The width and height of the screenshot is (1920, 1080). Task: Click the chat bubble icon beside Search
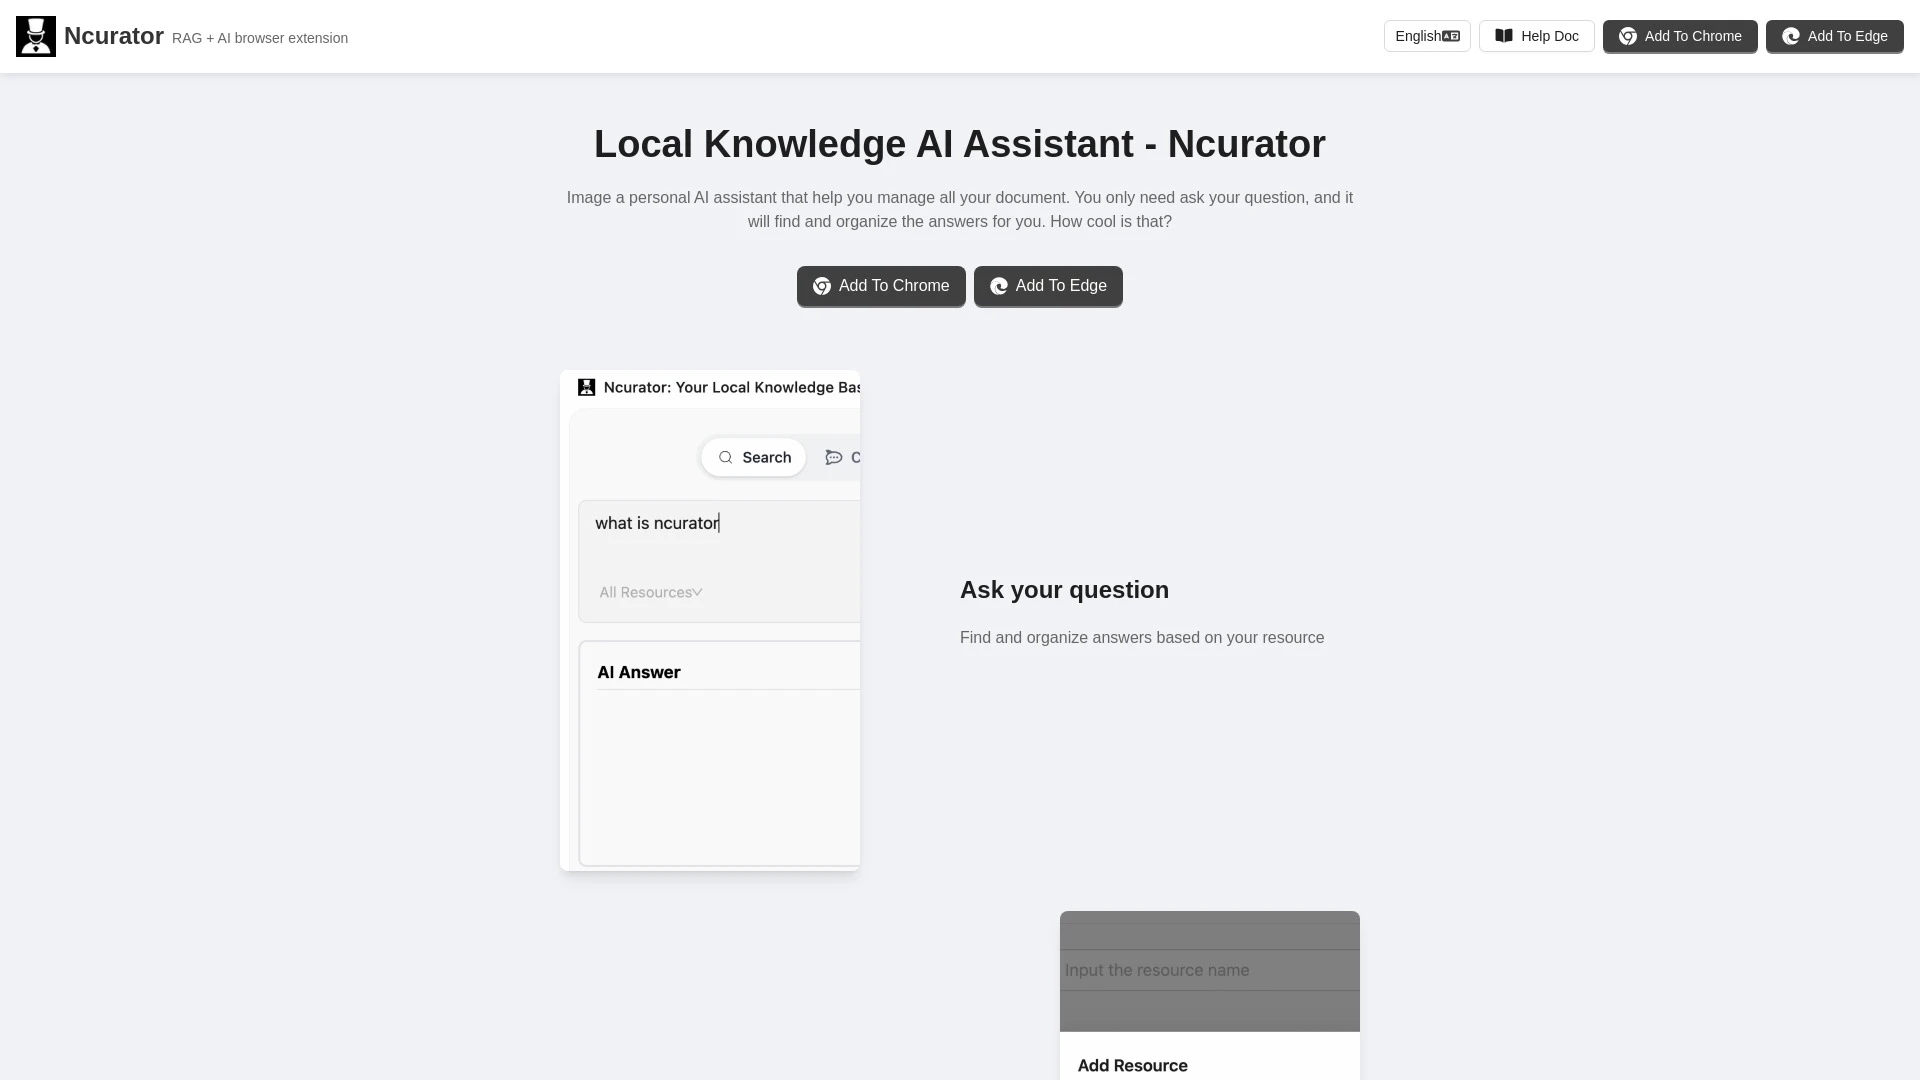pos(834,457)
